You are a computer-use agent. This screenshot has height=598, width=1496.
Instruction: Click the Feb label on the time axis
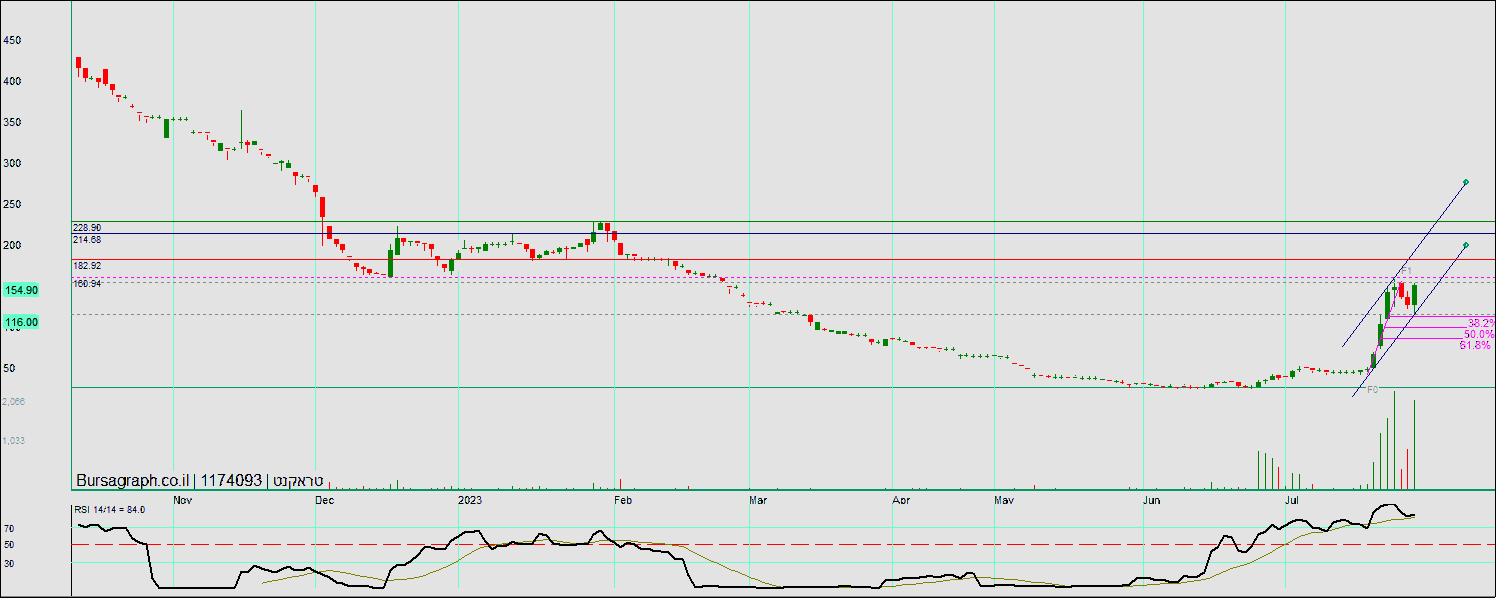pos(623,498)
